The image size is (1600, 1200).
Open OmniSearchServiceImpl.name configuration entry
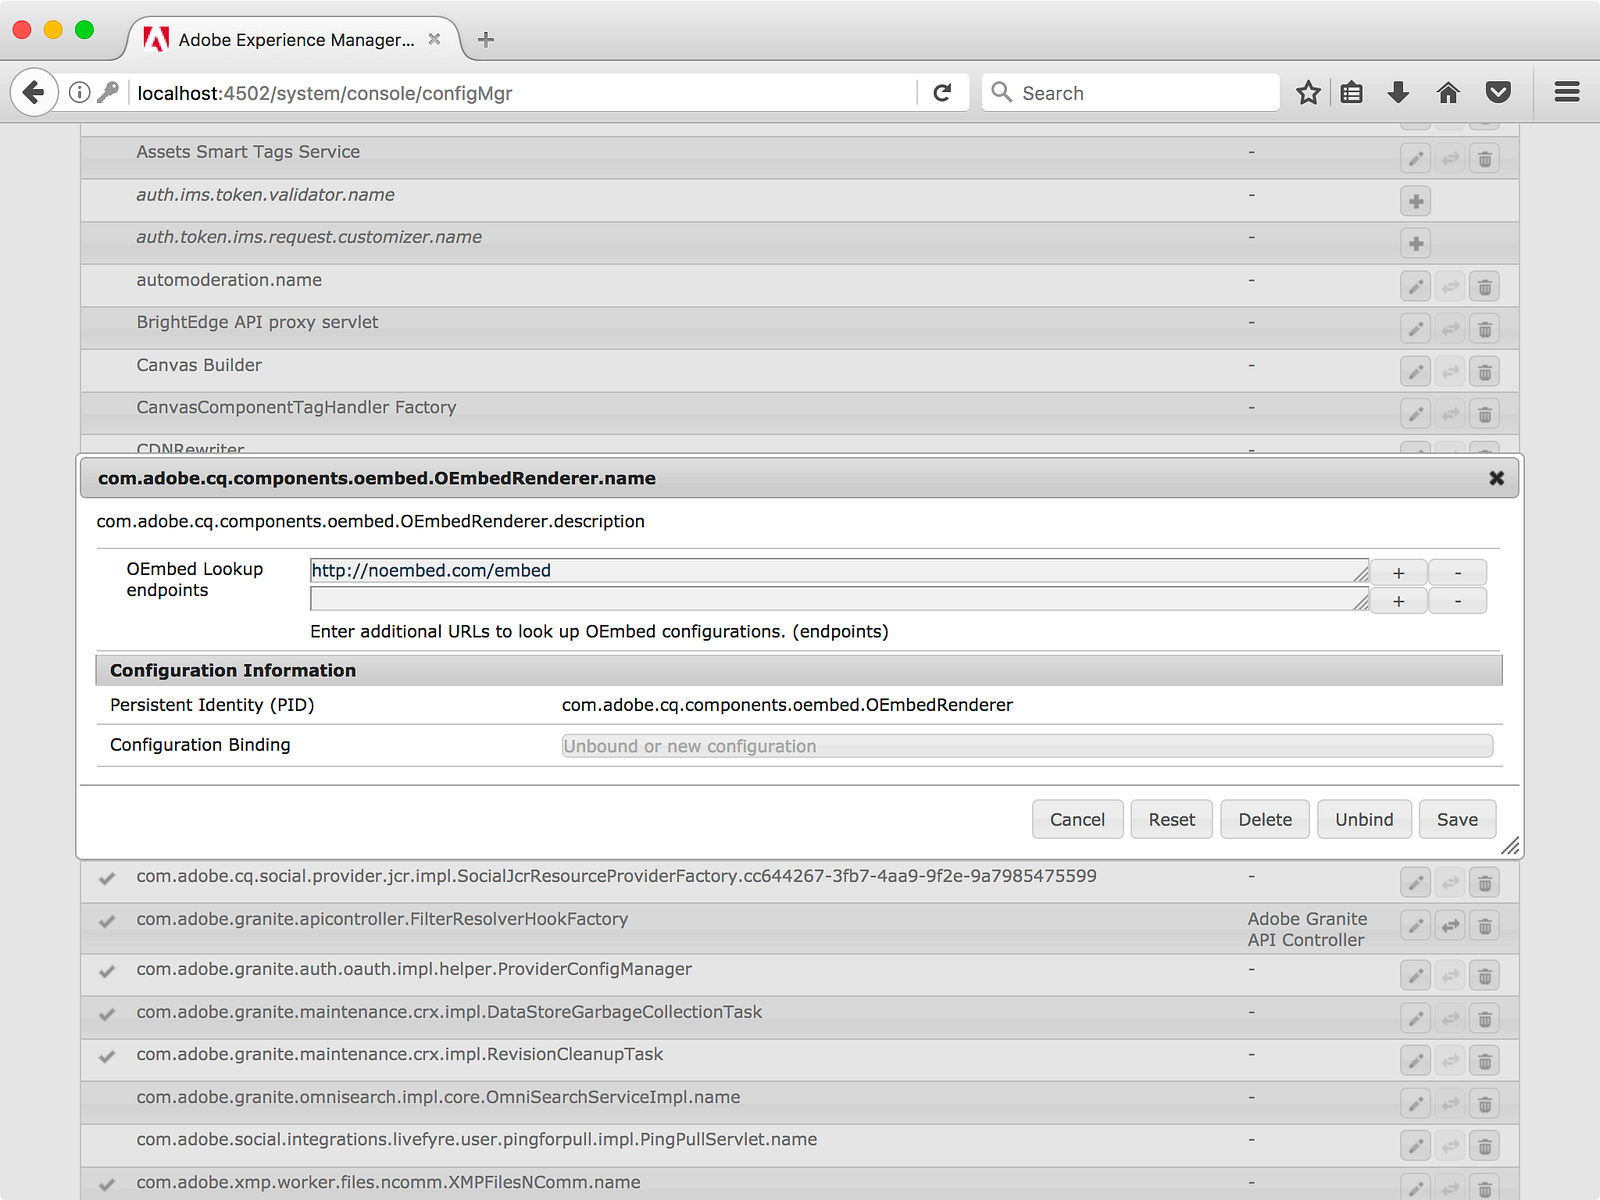[x=438, y=1097]
